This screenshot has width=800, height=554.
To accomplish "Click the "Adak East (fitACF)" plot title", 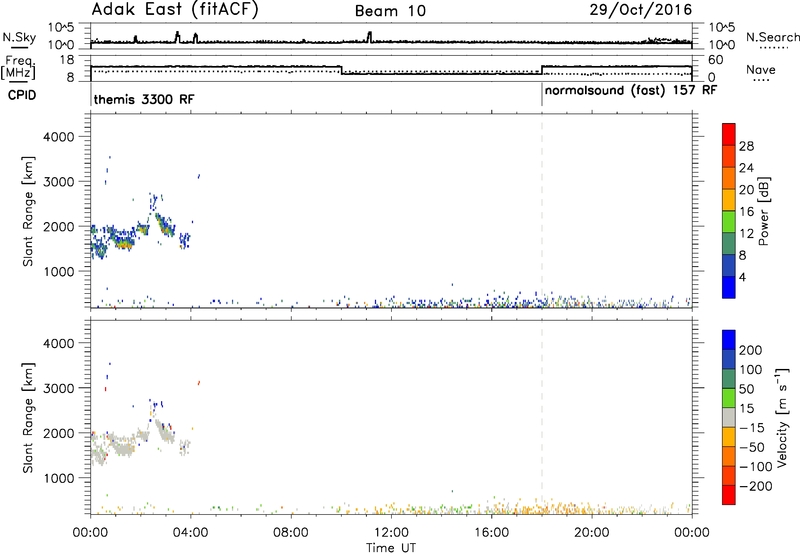I will (x=174, y=10).
